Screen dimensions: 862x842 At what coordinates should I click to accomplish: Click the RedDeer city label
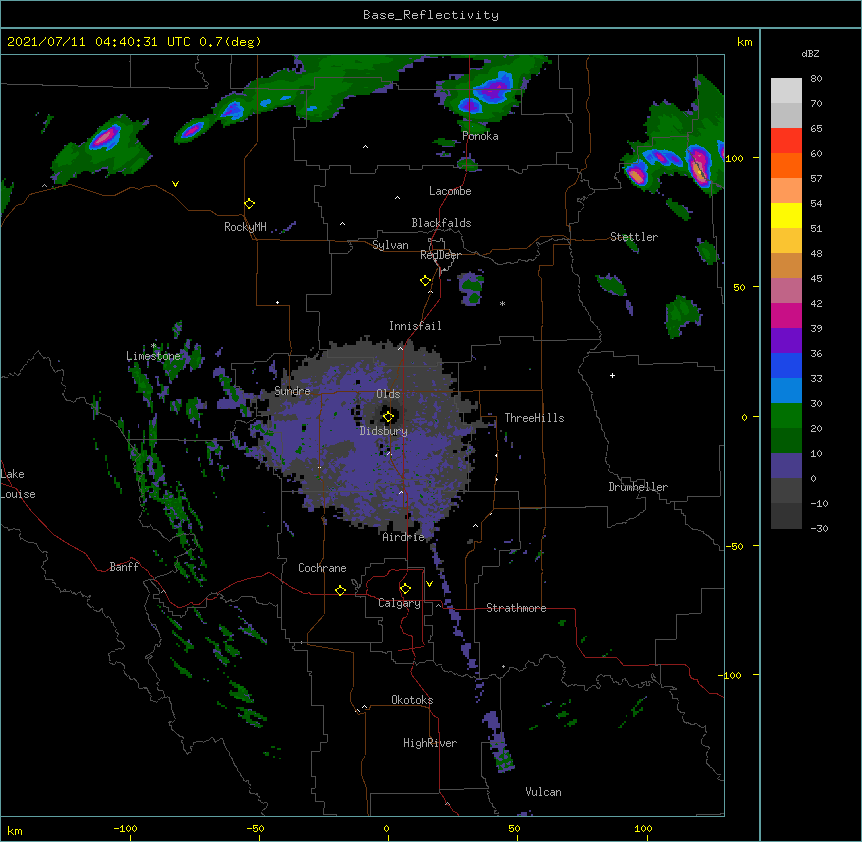pyautogui.click(x=440, y=255)
